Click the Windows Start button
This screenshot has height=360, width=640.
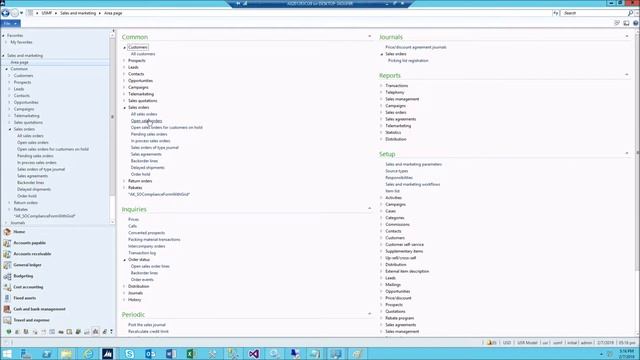[7, 354]
